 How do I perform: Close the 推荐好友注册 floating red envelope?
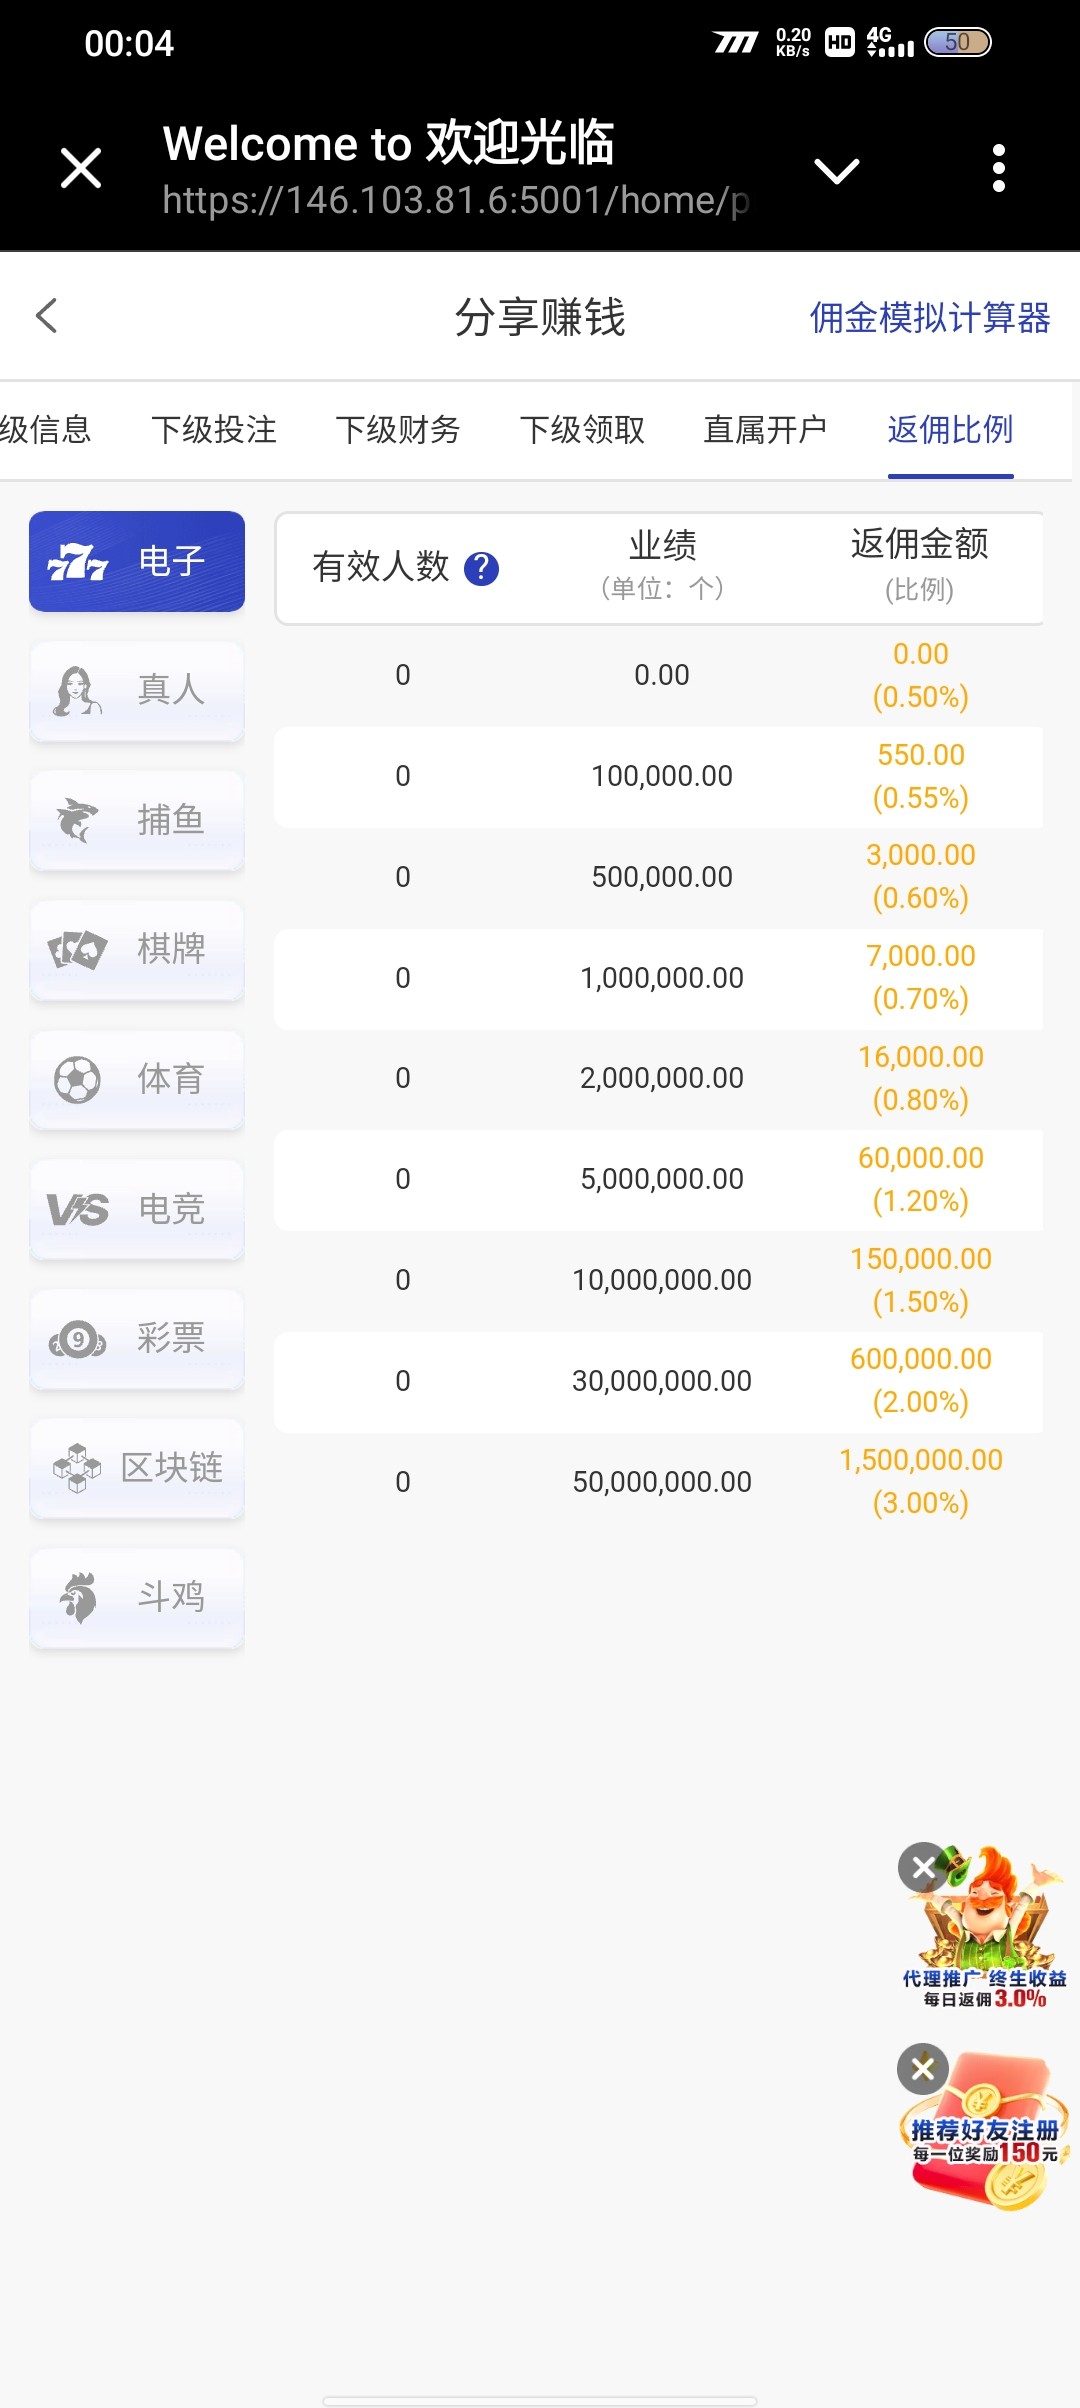(923, 2069)
